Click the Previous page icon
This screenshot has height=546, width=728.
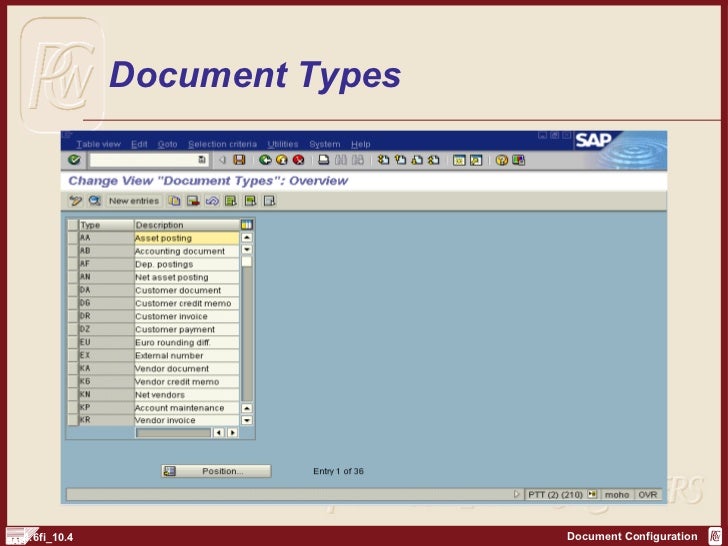(x=400, y=160)
